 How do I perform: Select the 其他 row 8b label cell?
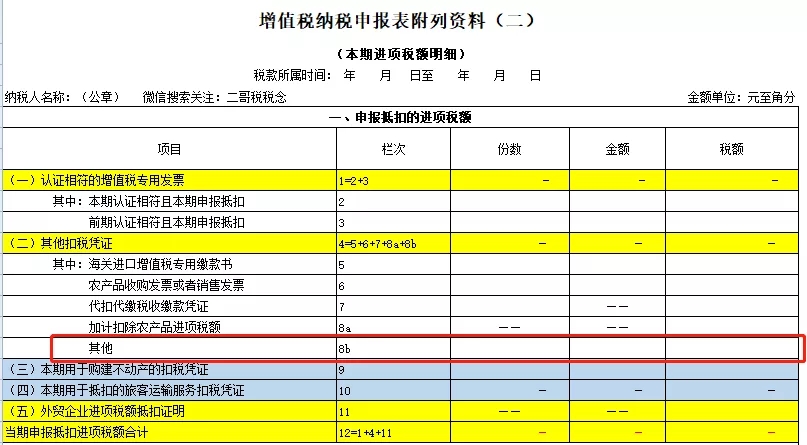click(x=169, y=348)
